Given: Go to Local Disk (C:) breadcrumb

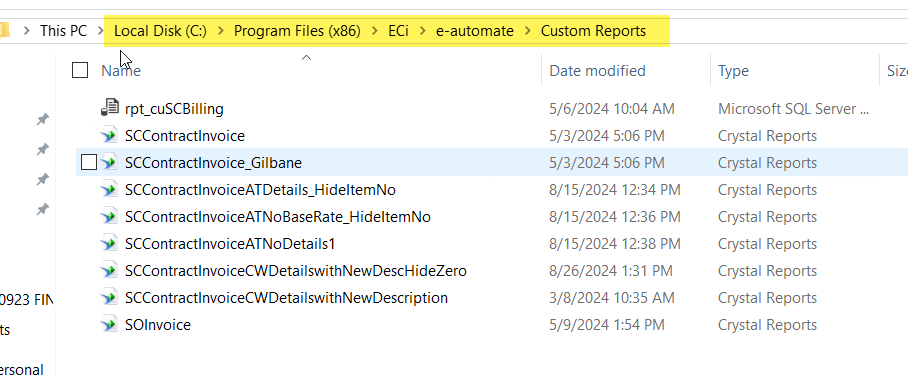Looking at the screenshot, I should [x=160, y=31].
